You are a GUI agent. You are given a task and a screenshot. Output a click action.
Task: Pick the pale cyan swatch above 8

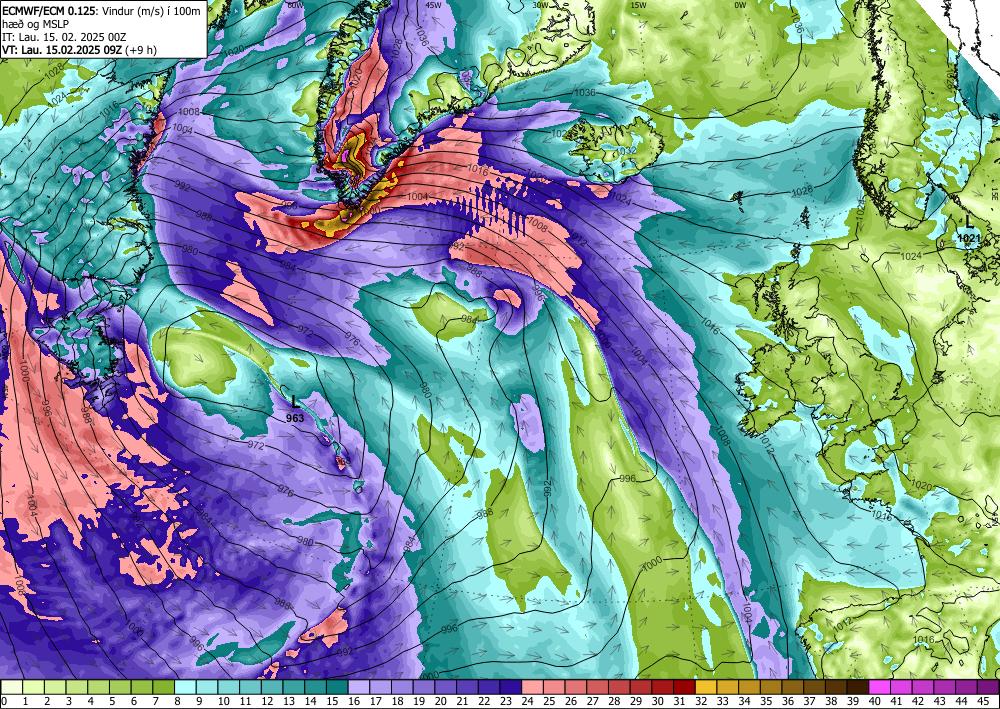click(x=186, y=687)
